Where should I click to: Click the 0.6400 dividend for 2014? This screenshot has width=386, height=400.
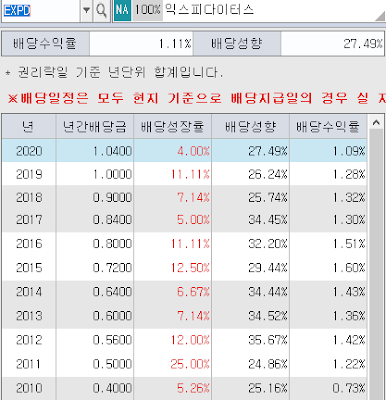click(95, 292)
